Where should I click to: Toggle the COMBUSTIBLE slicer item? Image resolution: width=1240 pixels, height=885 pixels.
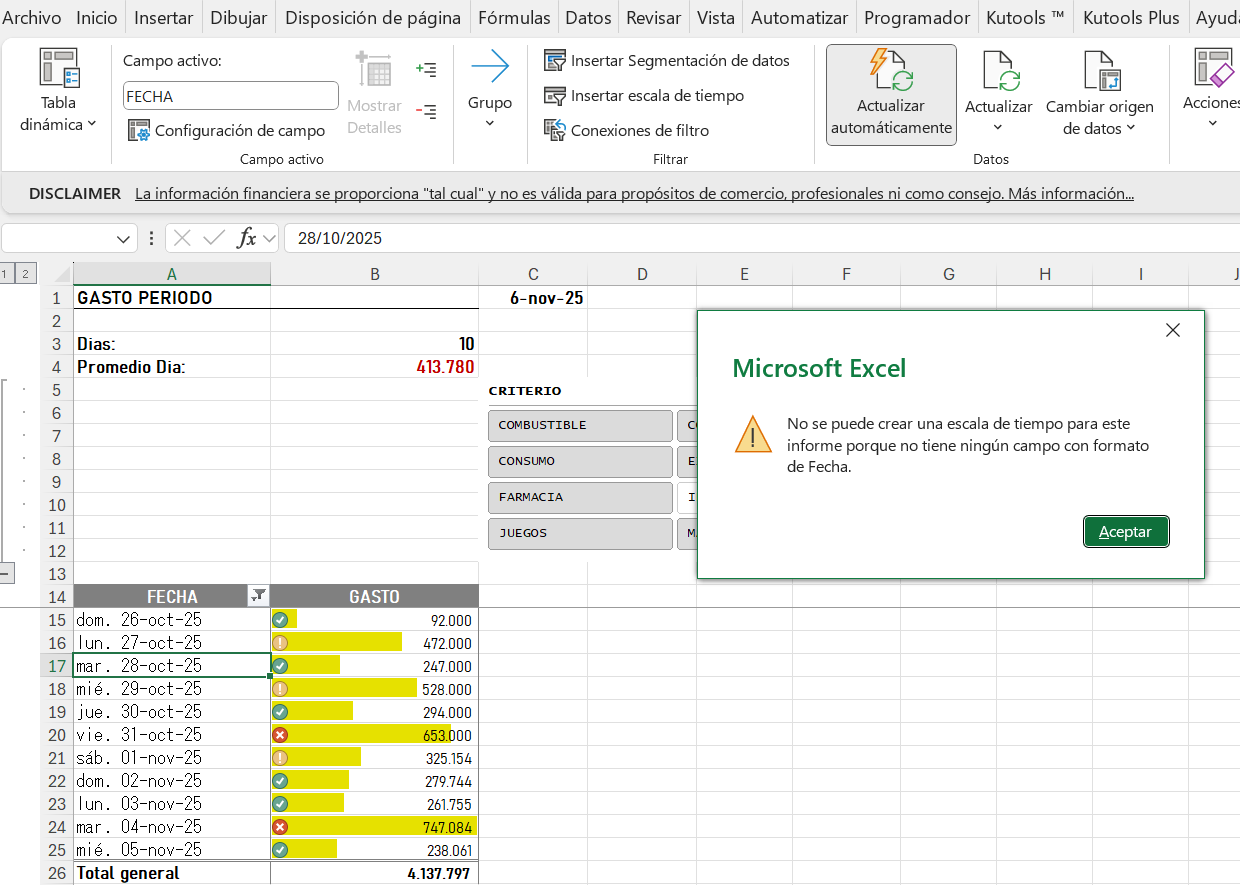(x=580, y=425)
